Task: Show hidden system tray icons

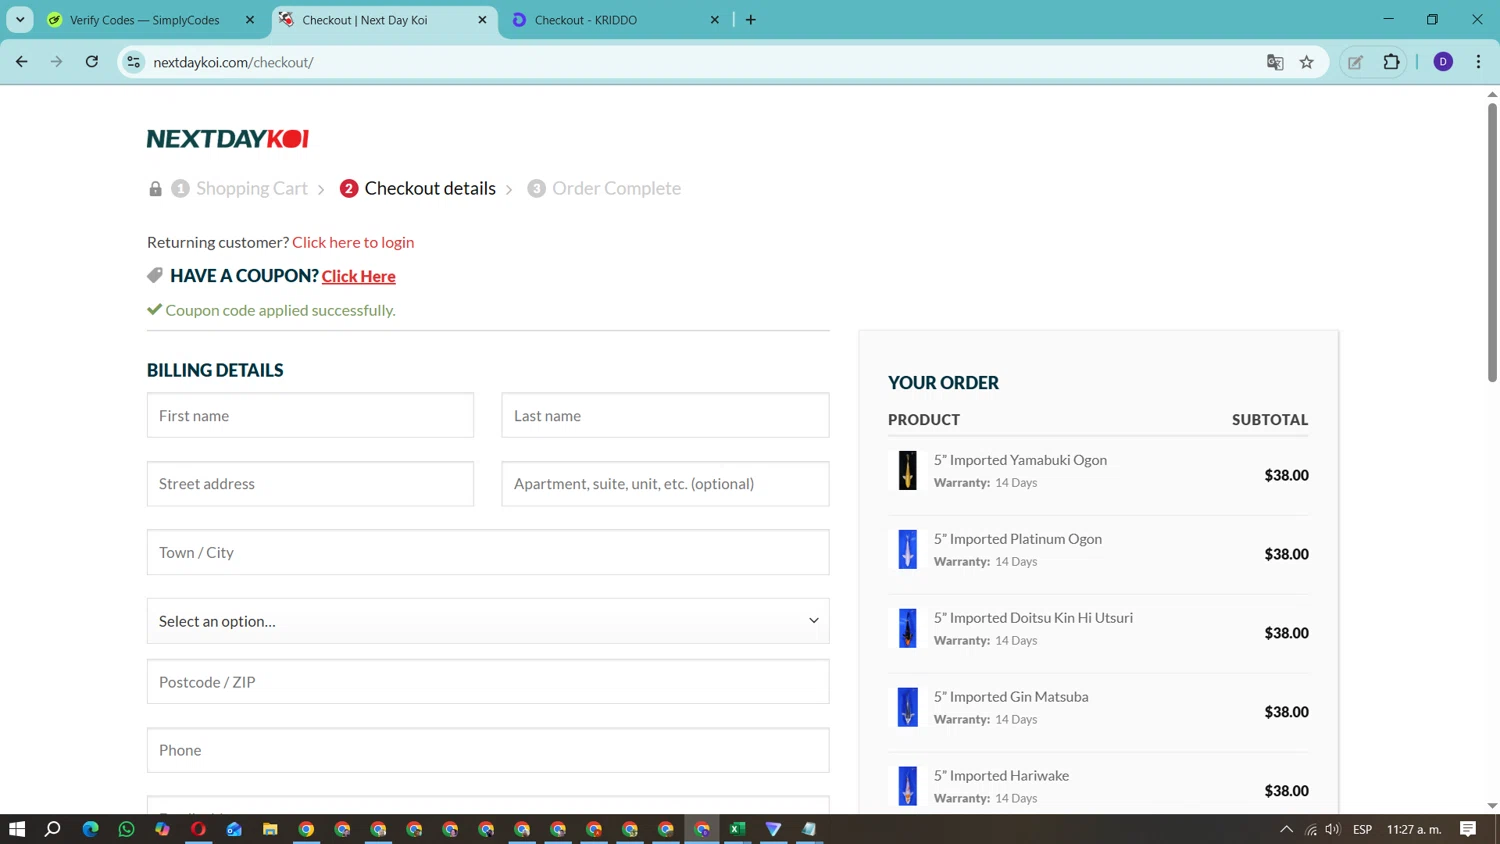Action: click(1287, 829)
